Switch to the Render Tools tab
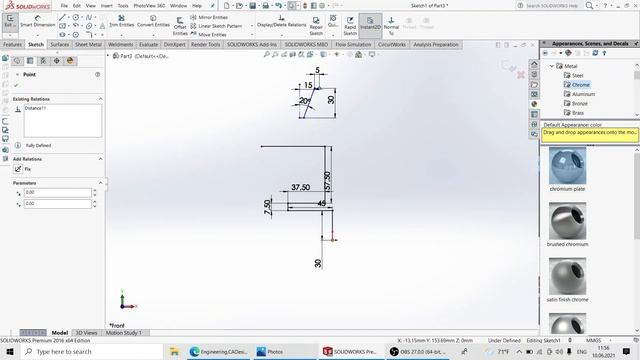640x360 pixels. pos(205,44)
